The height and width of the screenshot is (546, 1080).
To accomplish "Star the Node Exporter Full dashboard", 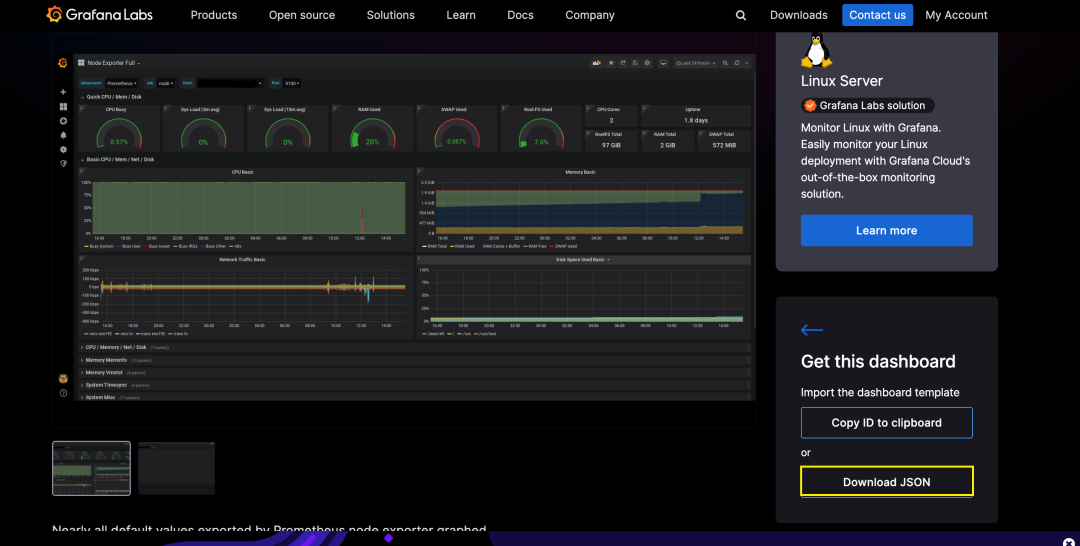I will [611, 63].
